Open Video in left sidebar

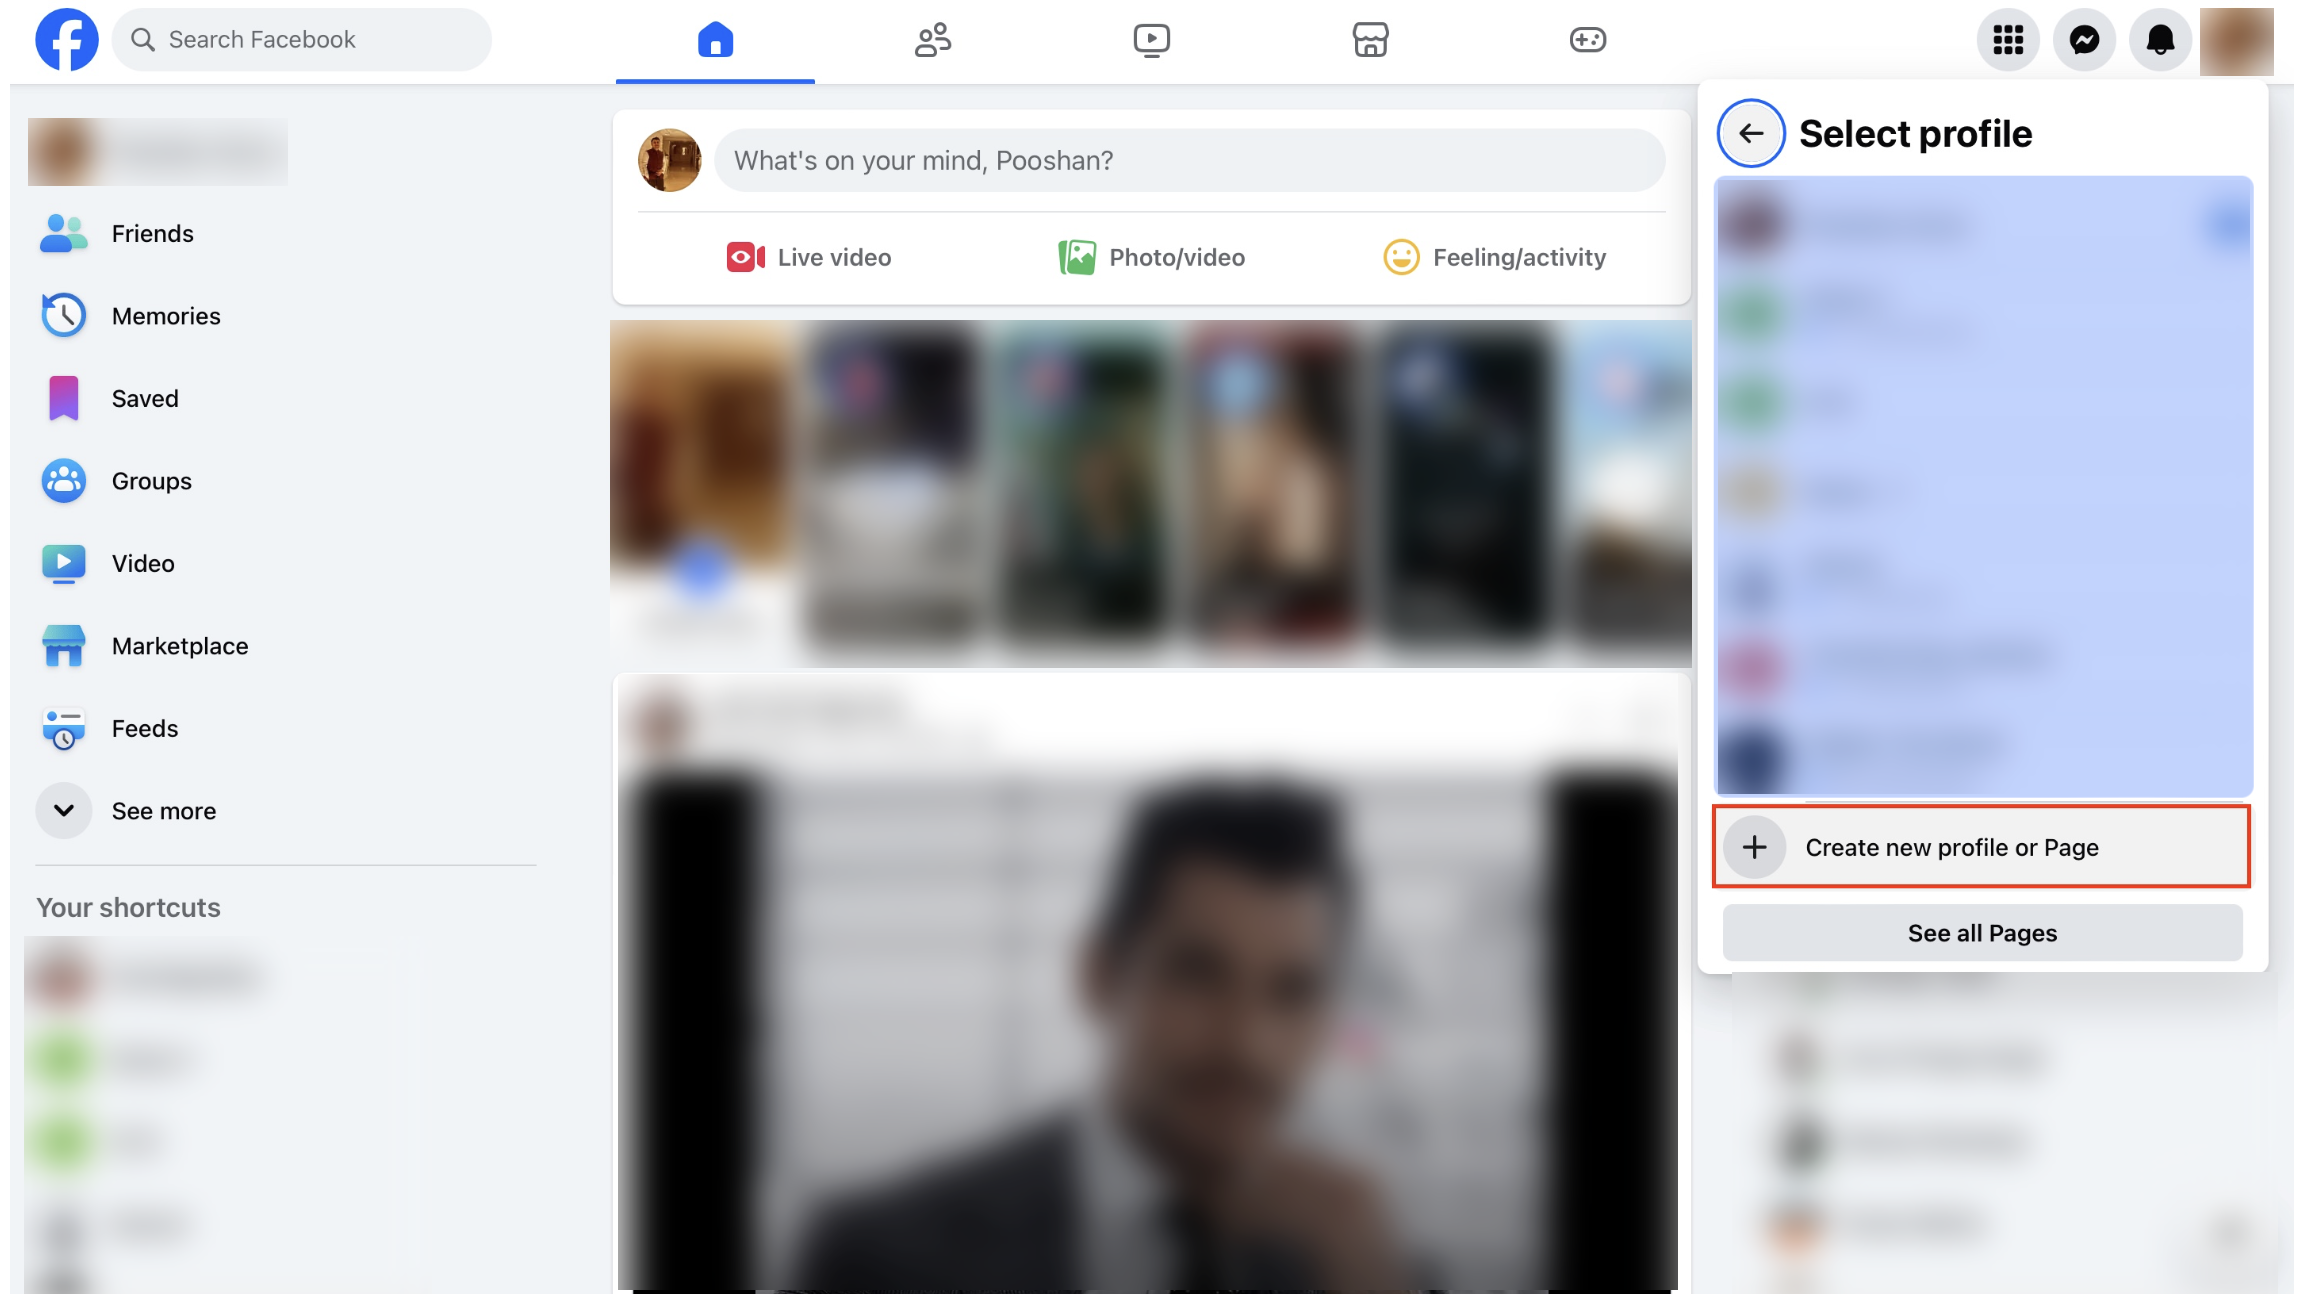285,563
